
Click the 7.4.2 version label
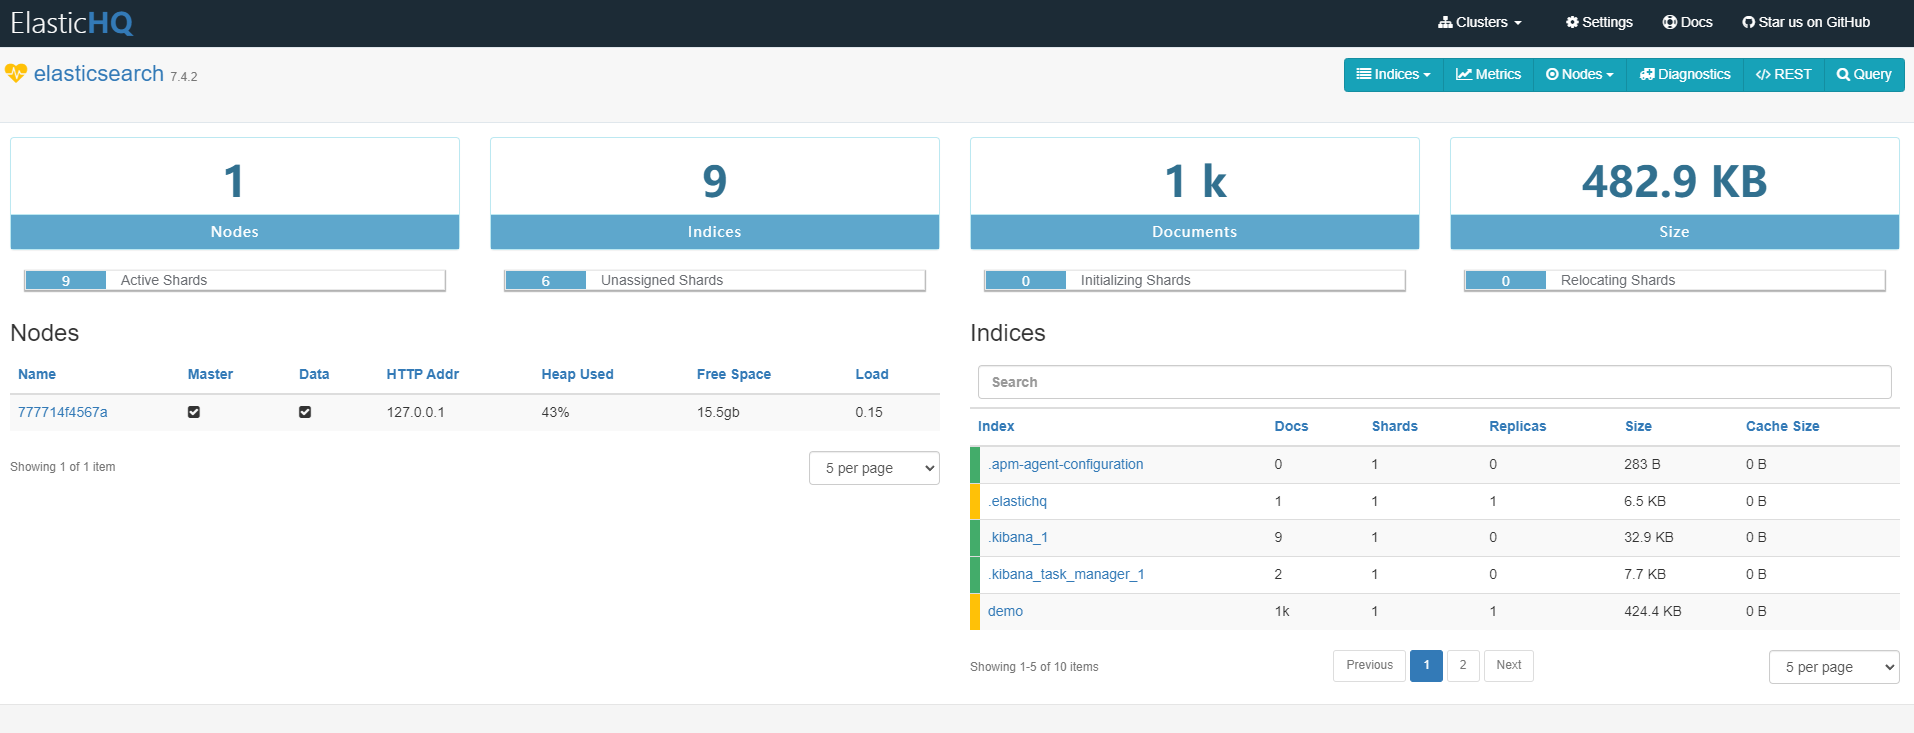pos(184,77)
